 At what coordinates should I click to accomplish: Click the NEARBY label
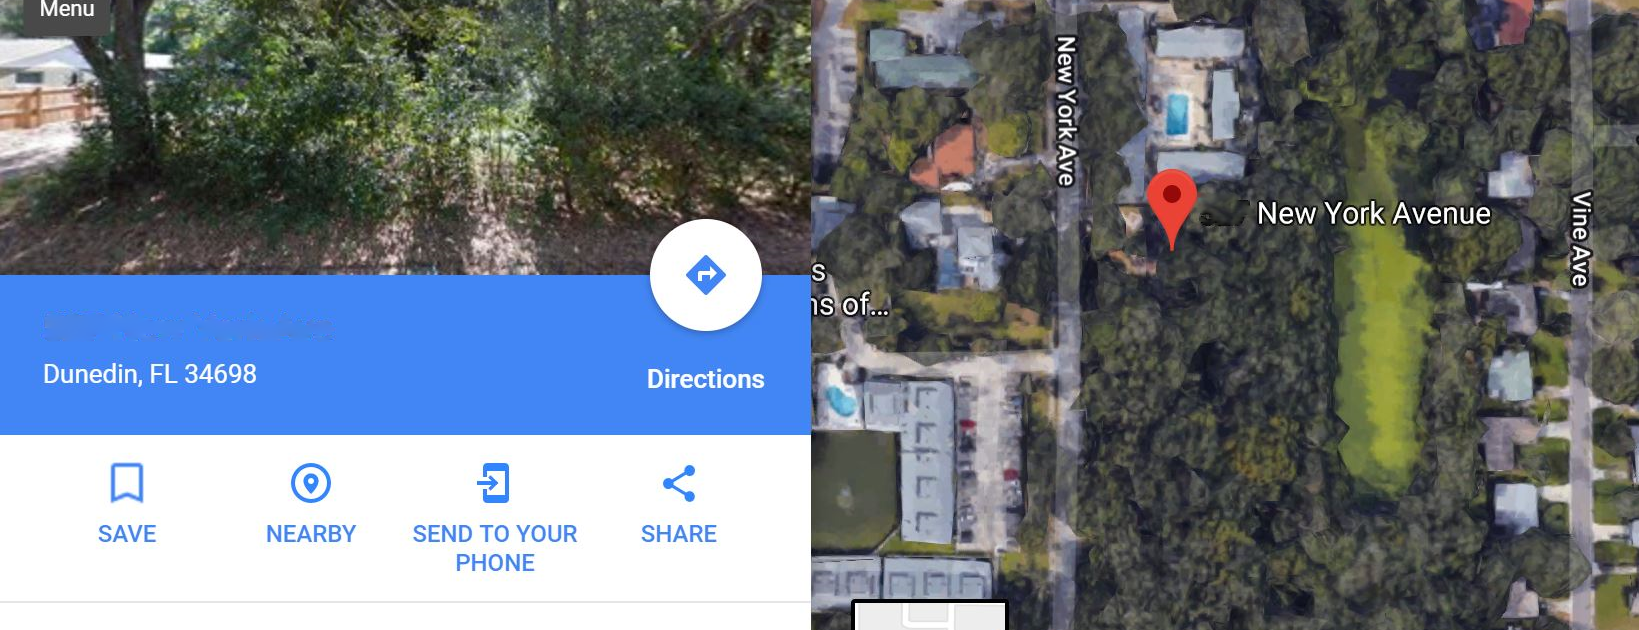pyautogui.click(x=311, y=534)
